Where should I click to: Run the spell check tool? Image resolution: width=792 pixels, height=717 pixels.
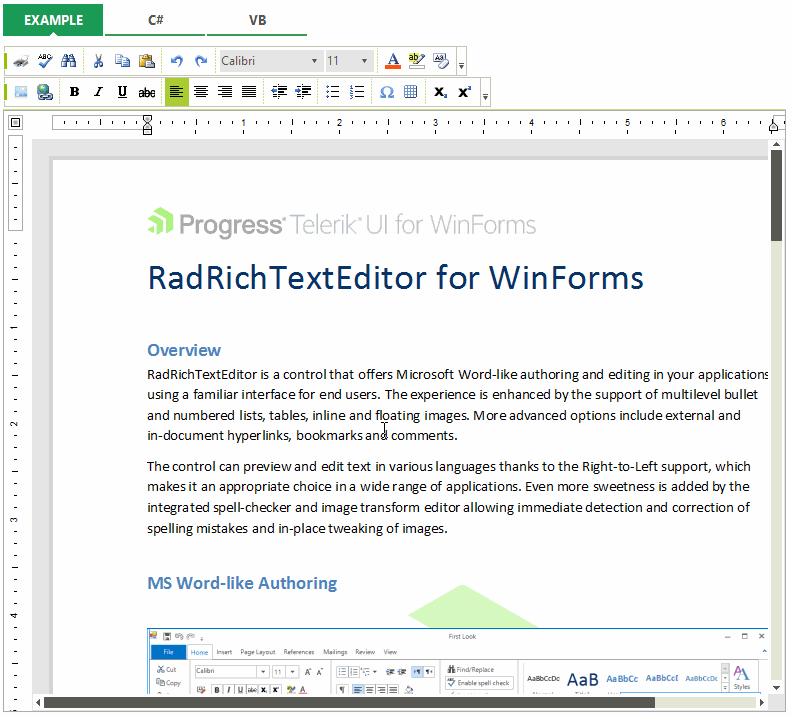[x=45, y=61]
